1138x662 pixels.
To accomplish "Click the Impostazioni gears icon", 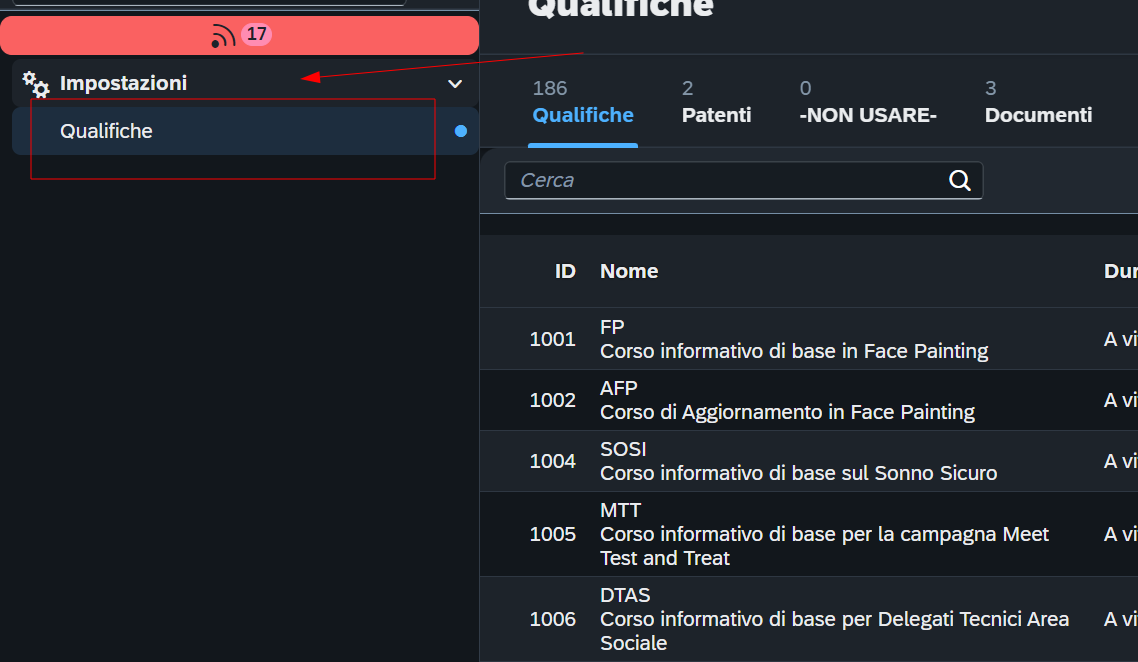I will tap(36, 84).
